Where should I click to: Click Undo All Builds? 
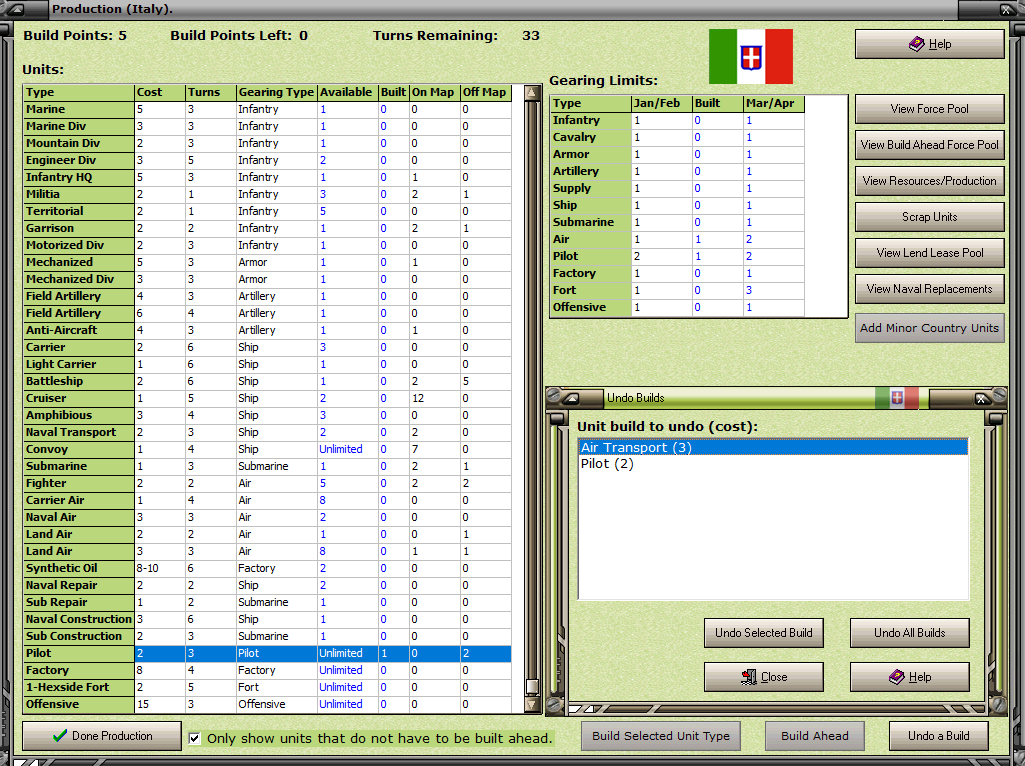pyautogui.click(x=908, y=632)
